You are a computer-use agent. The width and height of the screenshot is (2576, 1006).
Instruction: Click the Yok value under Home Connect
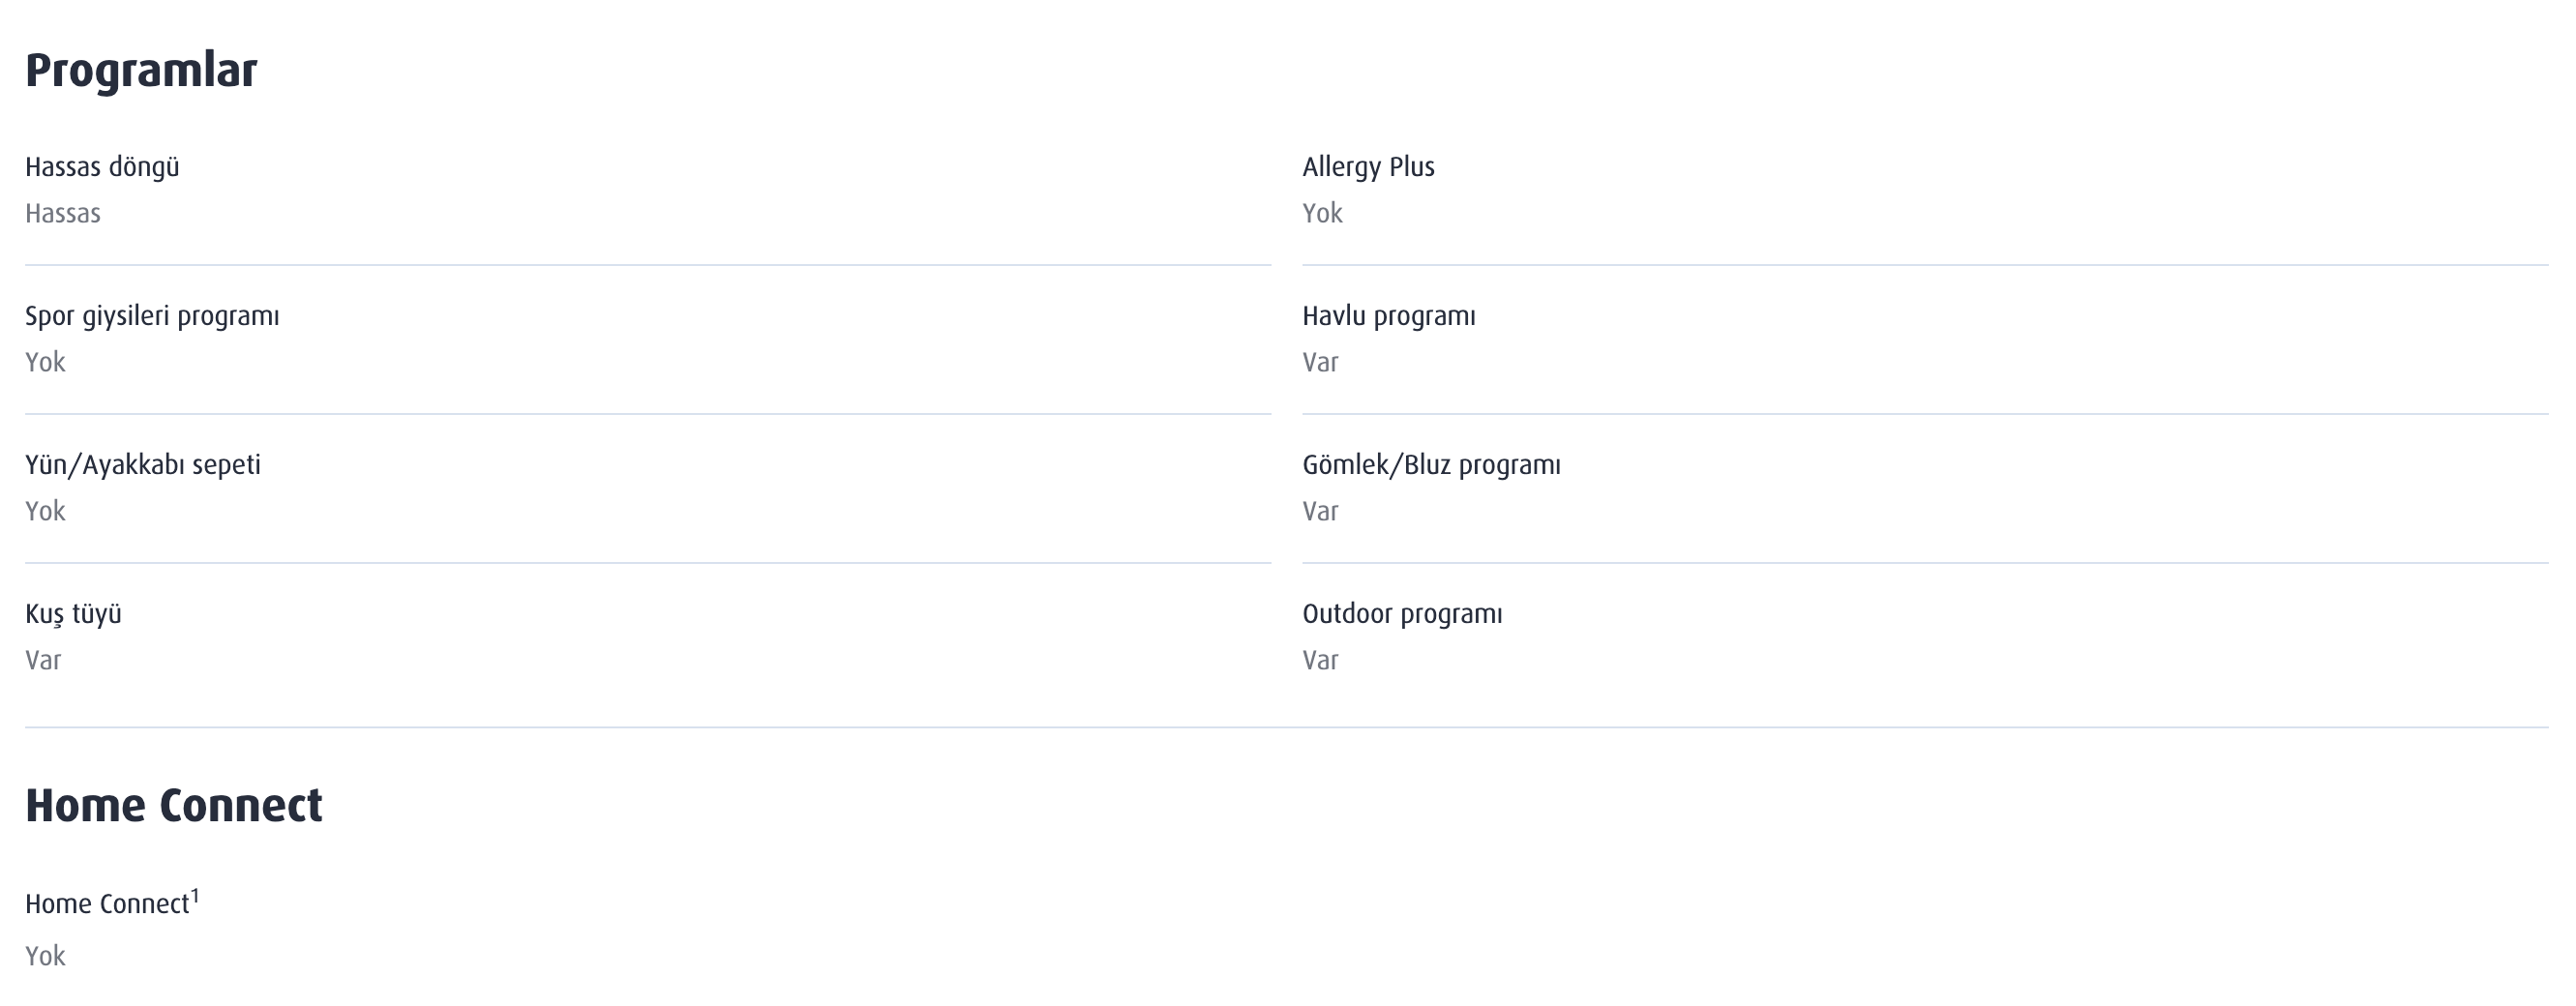(x=45, y=957)
